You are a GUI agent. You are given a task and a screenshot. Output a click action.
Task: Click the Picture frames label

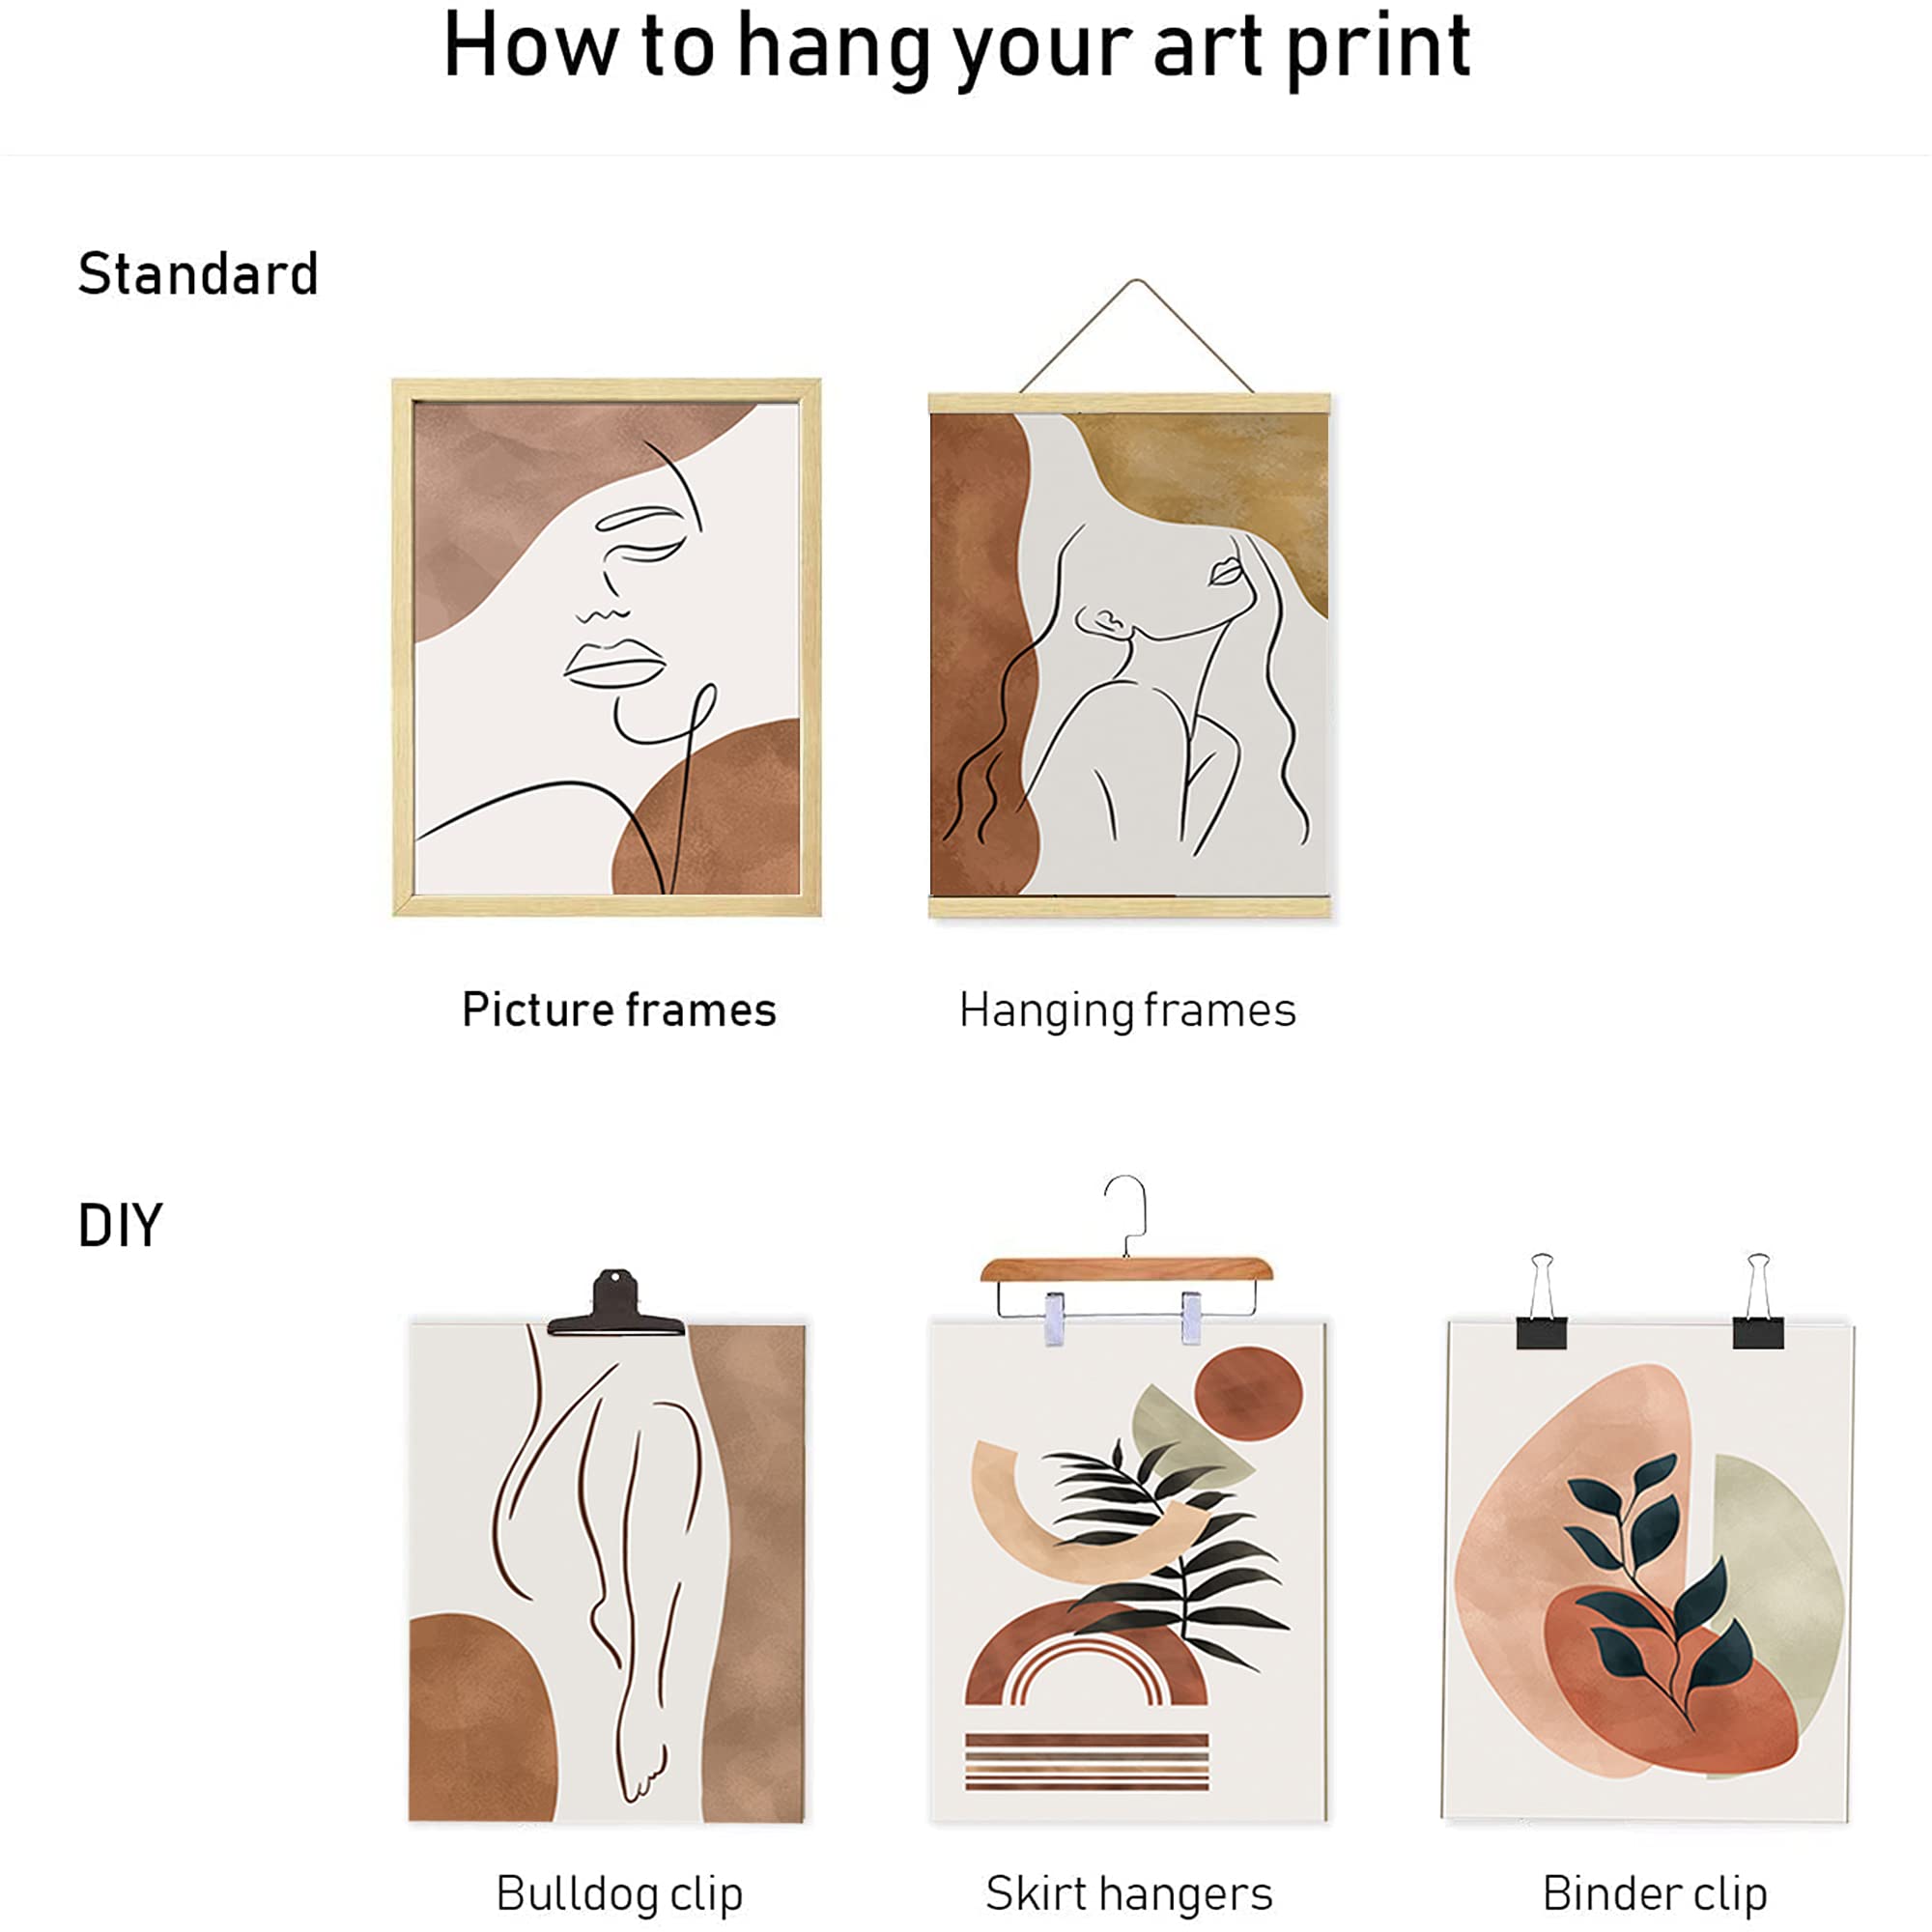click(619, 1010)
